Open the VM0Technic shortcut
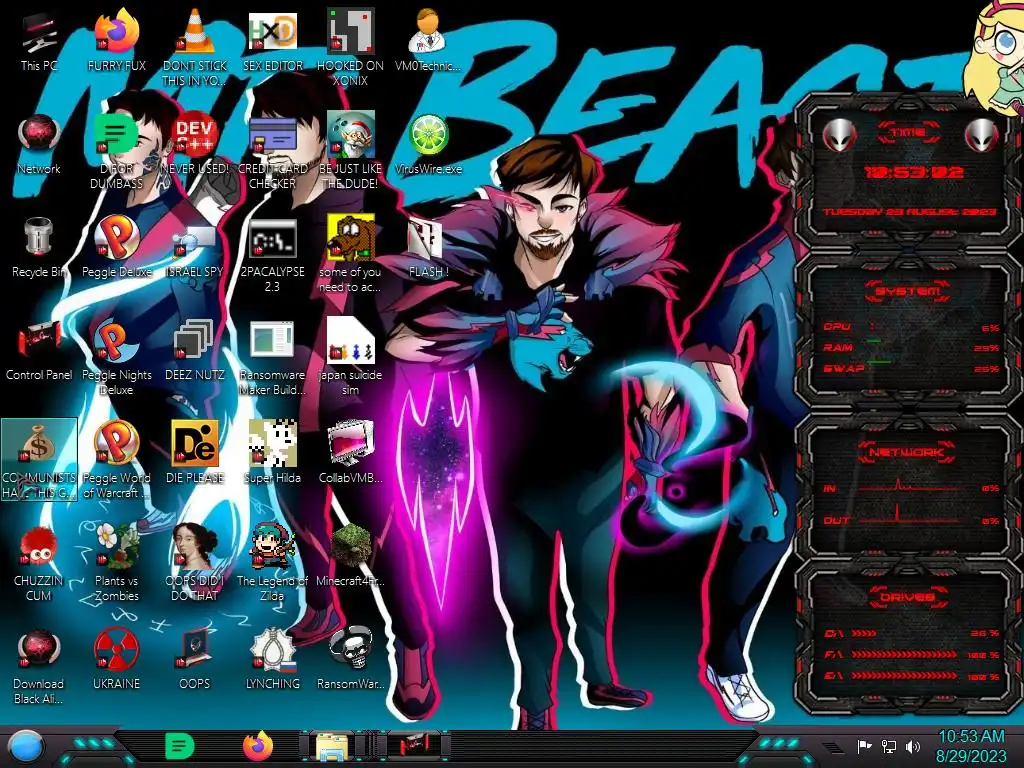Viewport: 1024px width, 768px height. coord(428,42)
